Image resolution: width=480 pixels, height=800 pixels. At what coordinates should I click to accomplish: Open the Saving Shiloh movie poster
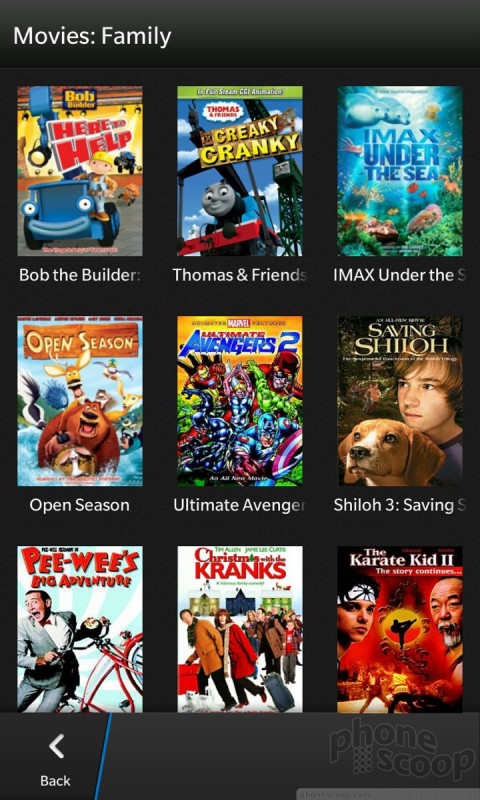click(x=400, y=401)
